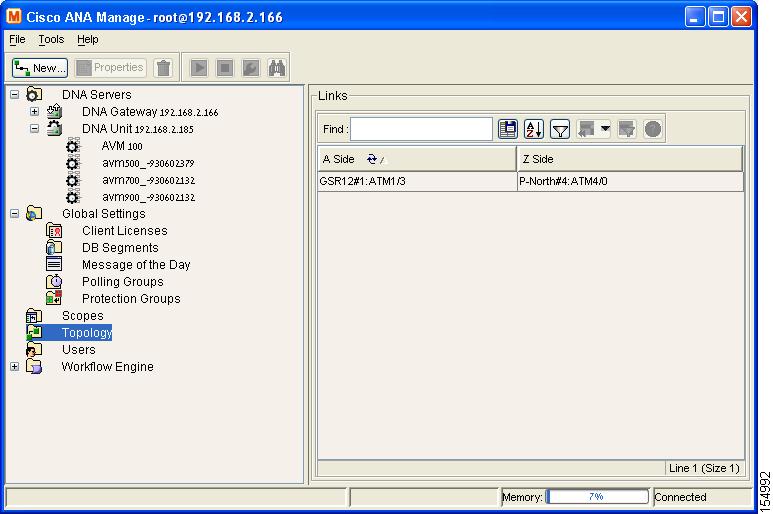Open Polling Groups
This screenshot has width=773, height=514.
tap(123, 282)
